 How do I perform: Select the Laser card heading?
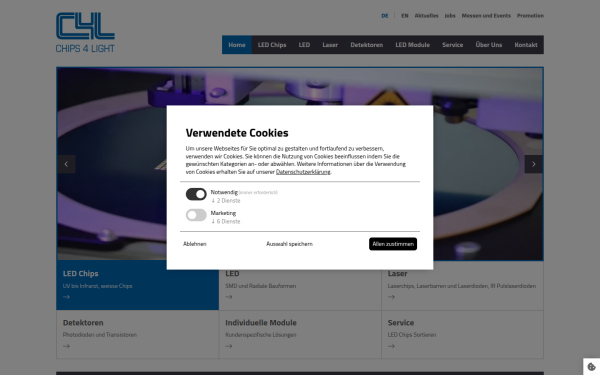click(x=397, y=274)
